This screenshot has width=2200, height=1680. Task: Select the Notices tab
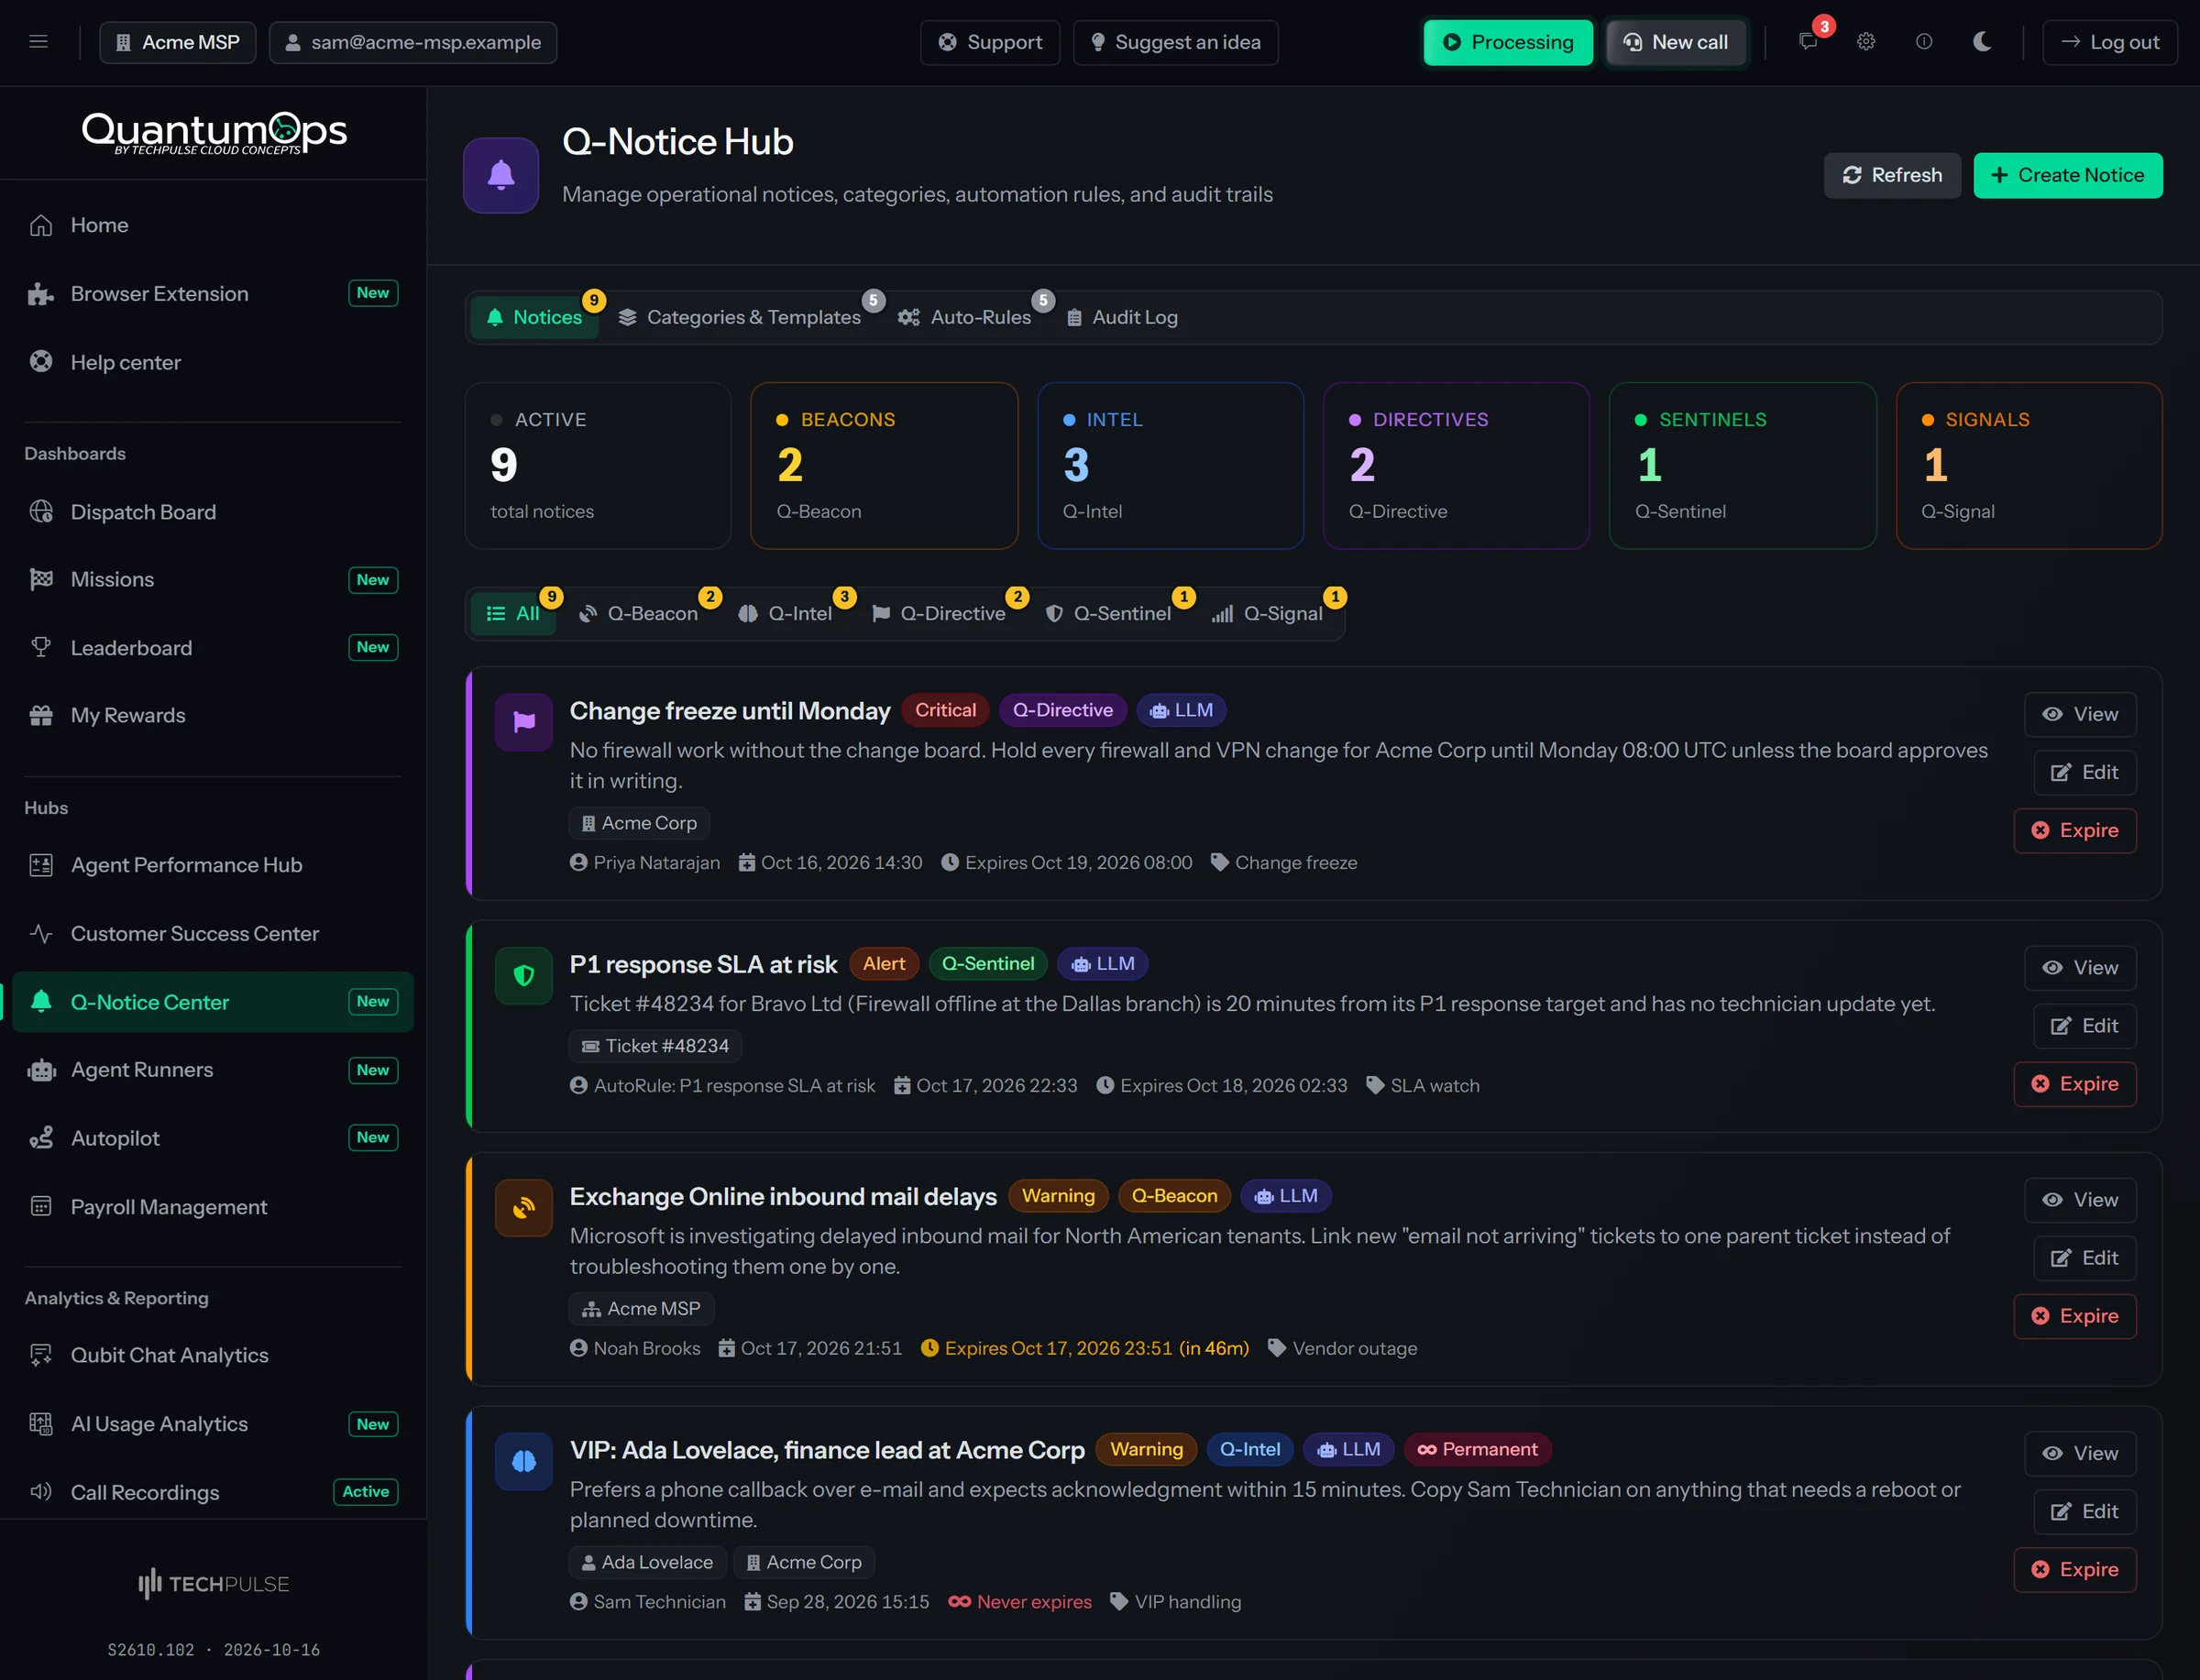click(x=535, y=317)
